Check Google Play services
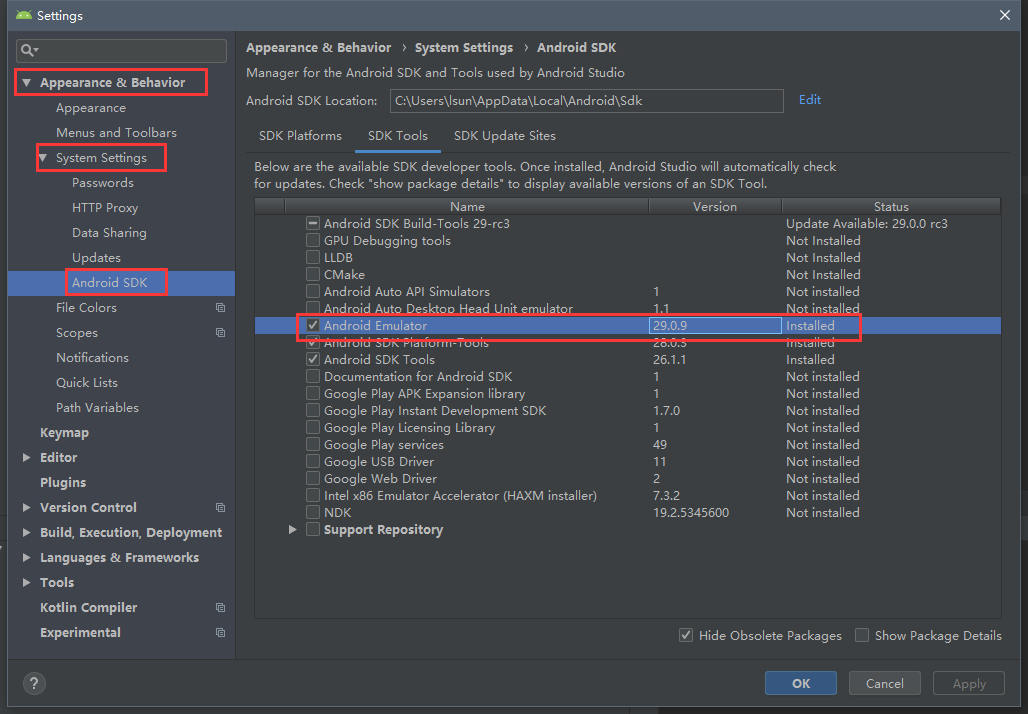Image resolution: width=1028 pixels, height=714 pixels. (x=313, y=445)
